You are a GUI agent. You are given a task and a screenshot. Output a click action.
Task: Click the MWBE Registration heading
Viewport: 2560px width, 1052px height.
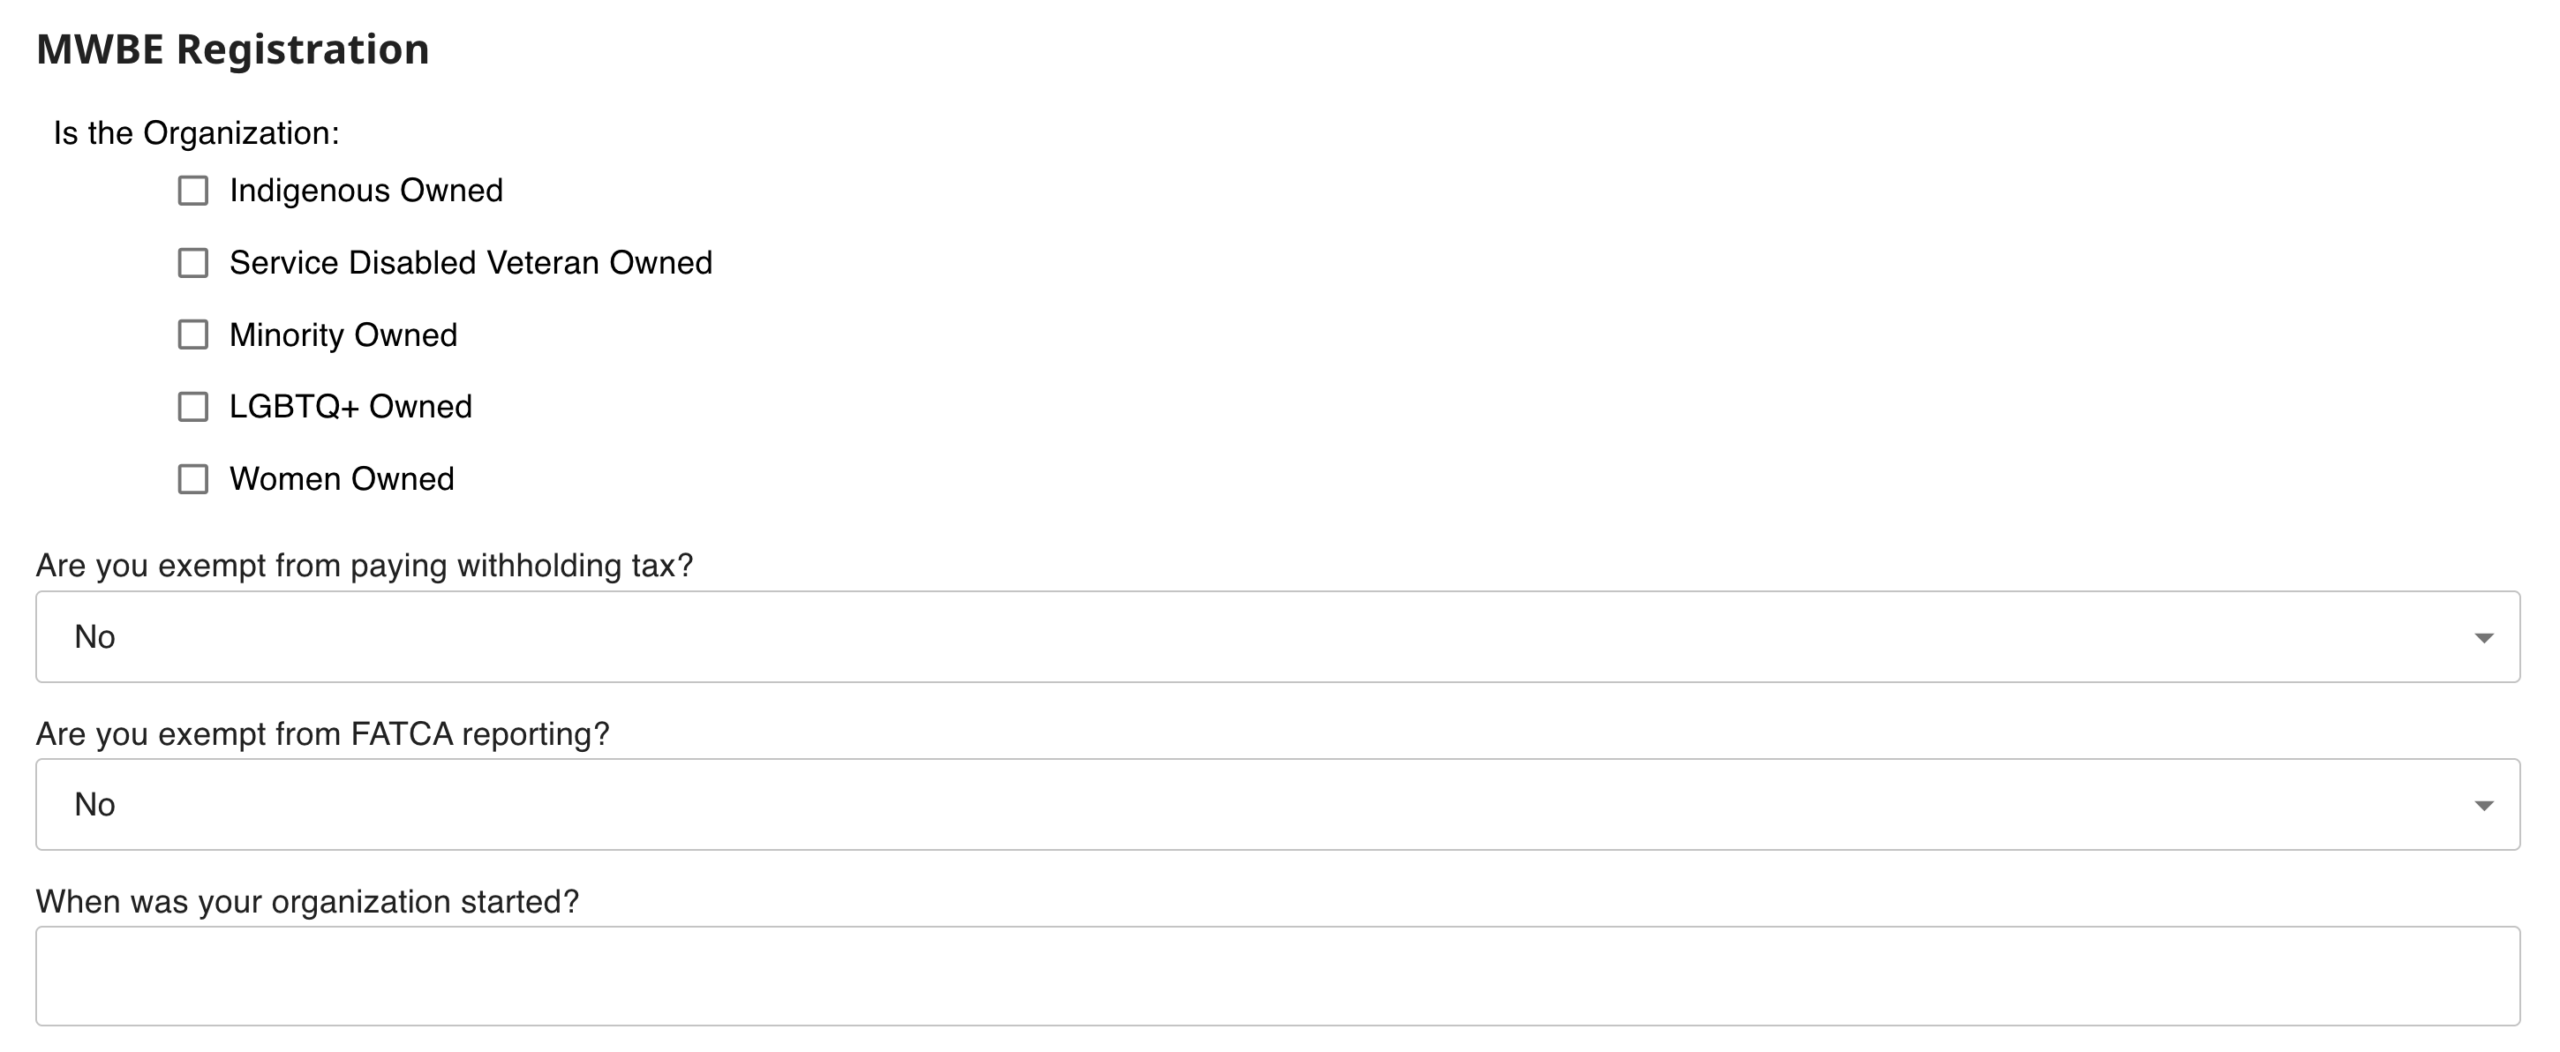point(233,49)
